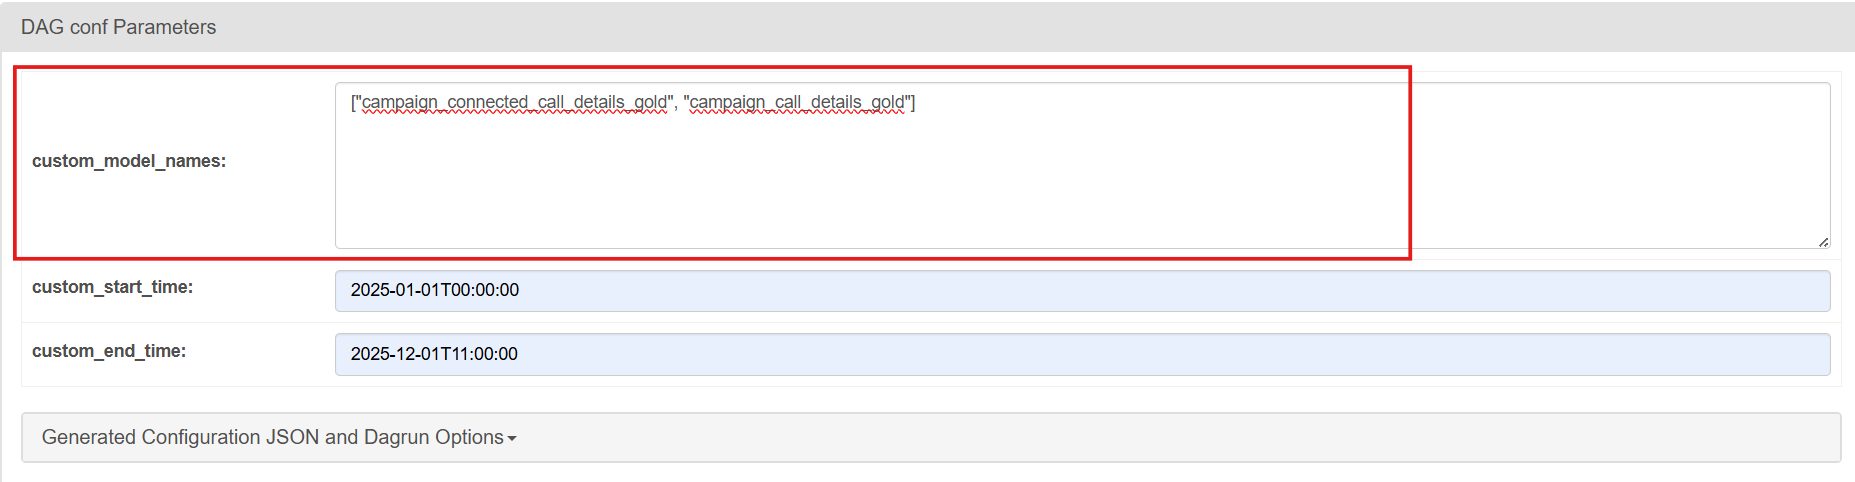Select the custom_start_time label
The image size is (1855, 482).
pyautogui.click(x=112, y=287)
